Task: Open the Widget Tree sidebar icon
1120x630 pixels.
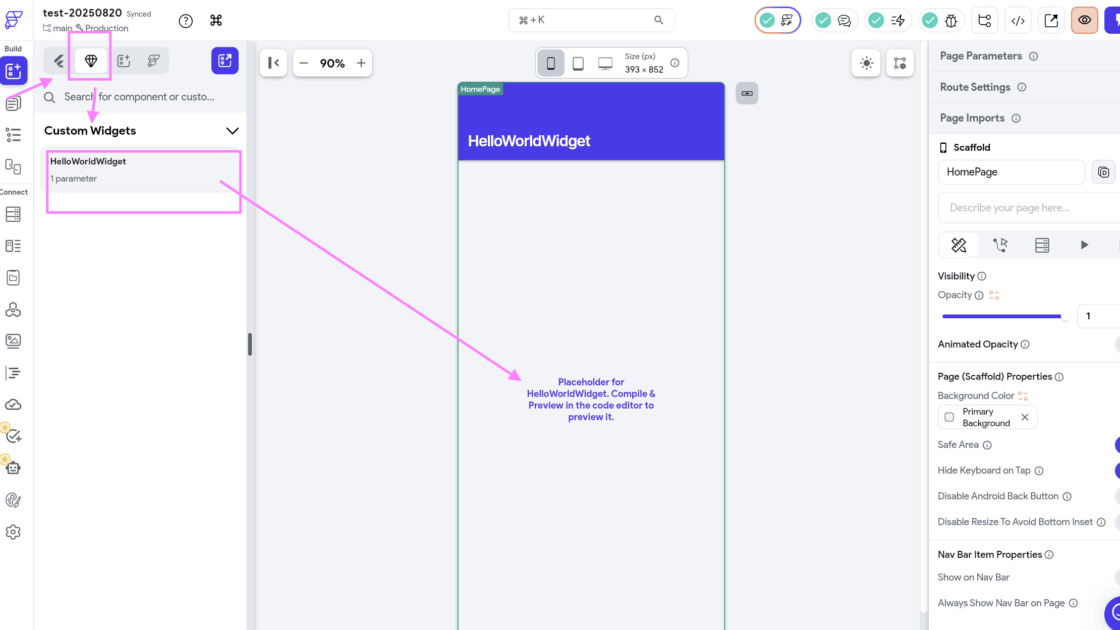Action: tap(13, 135)
